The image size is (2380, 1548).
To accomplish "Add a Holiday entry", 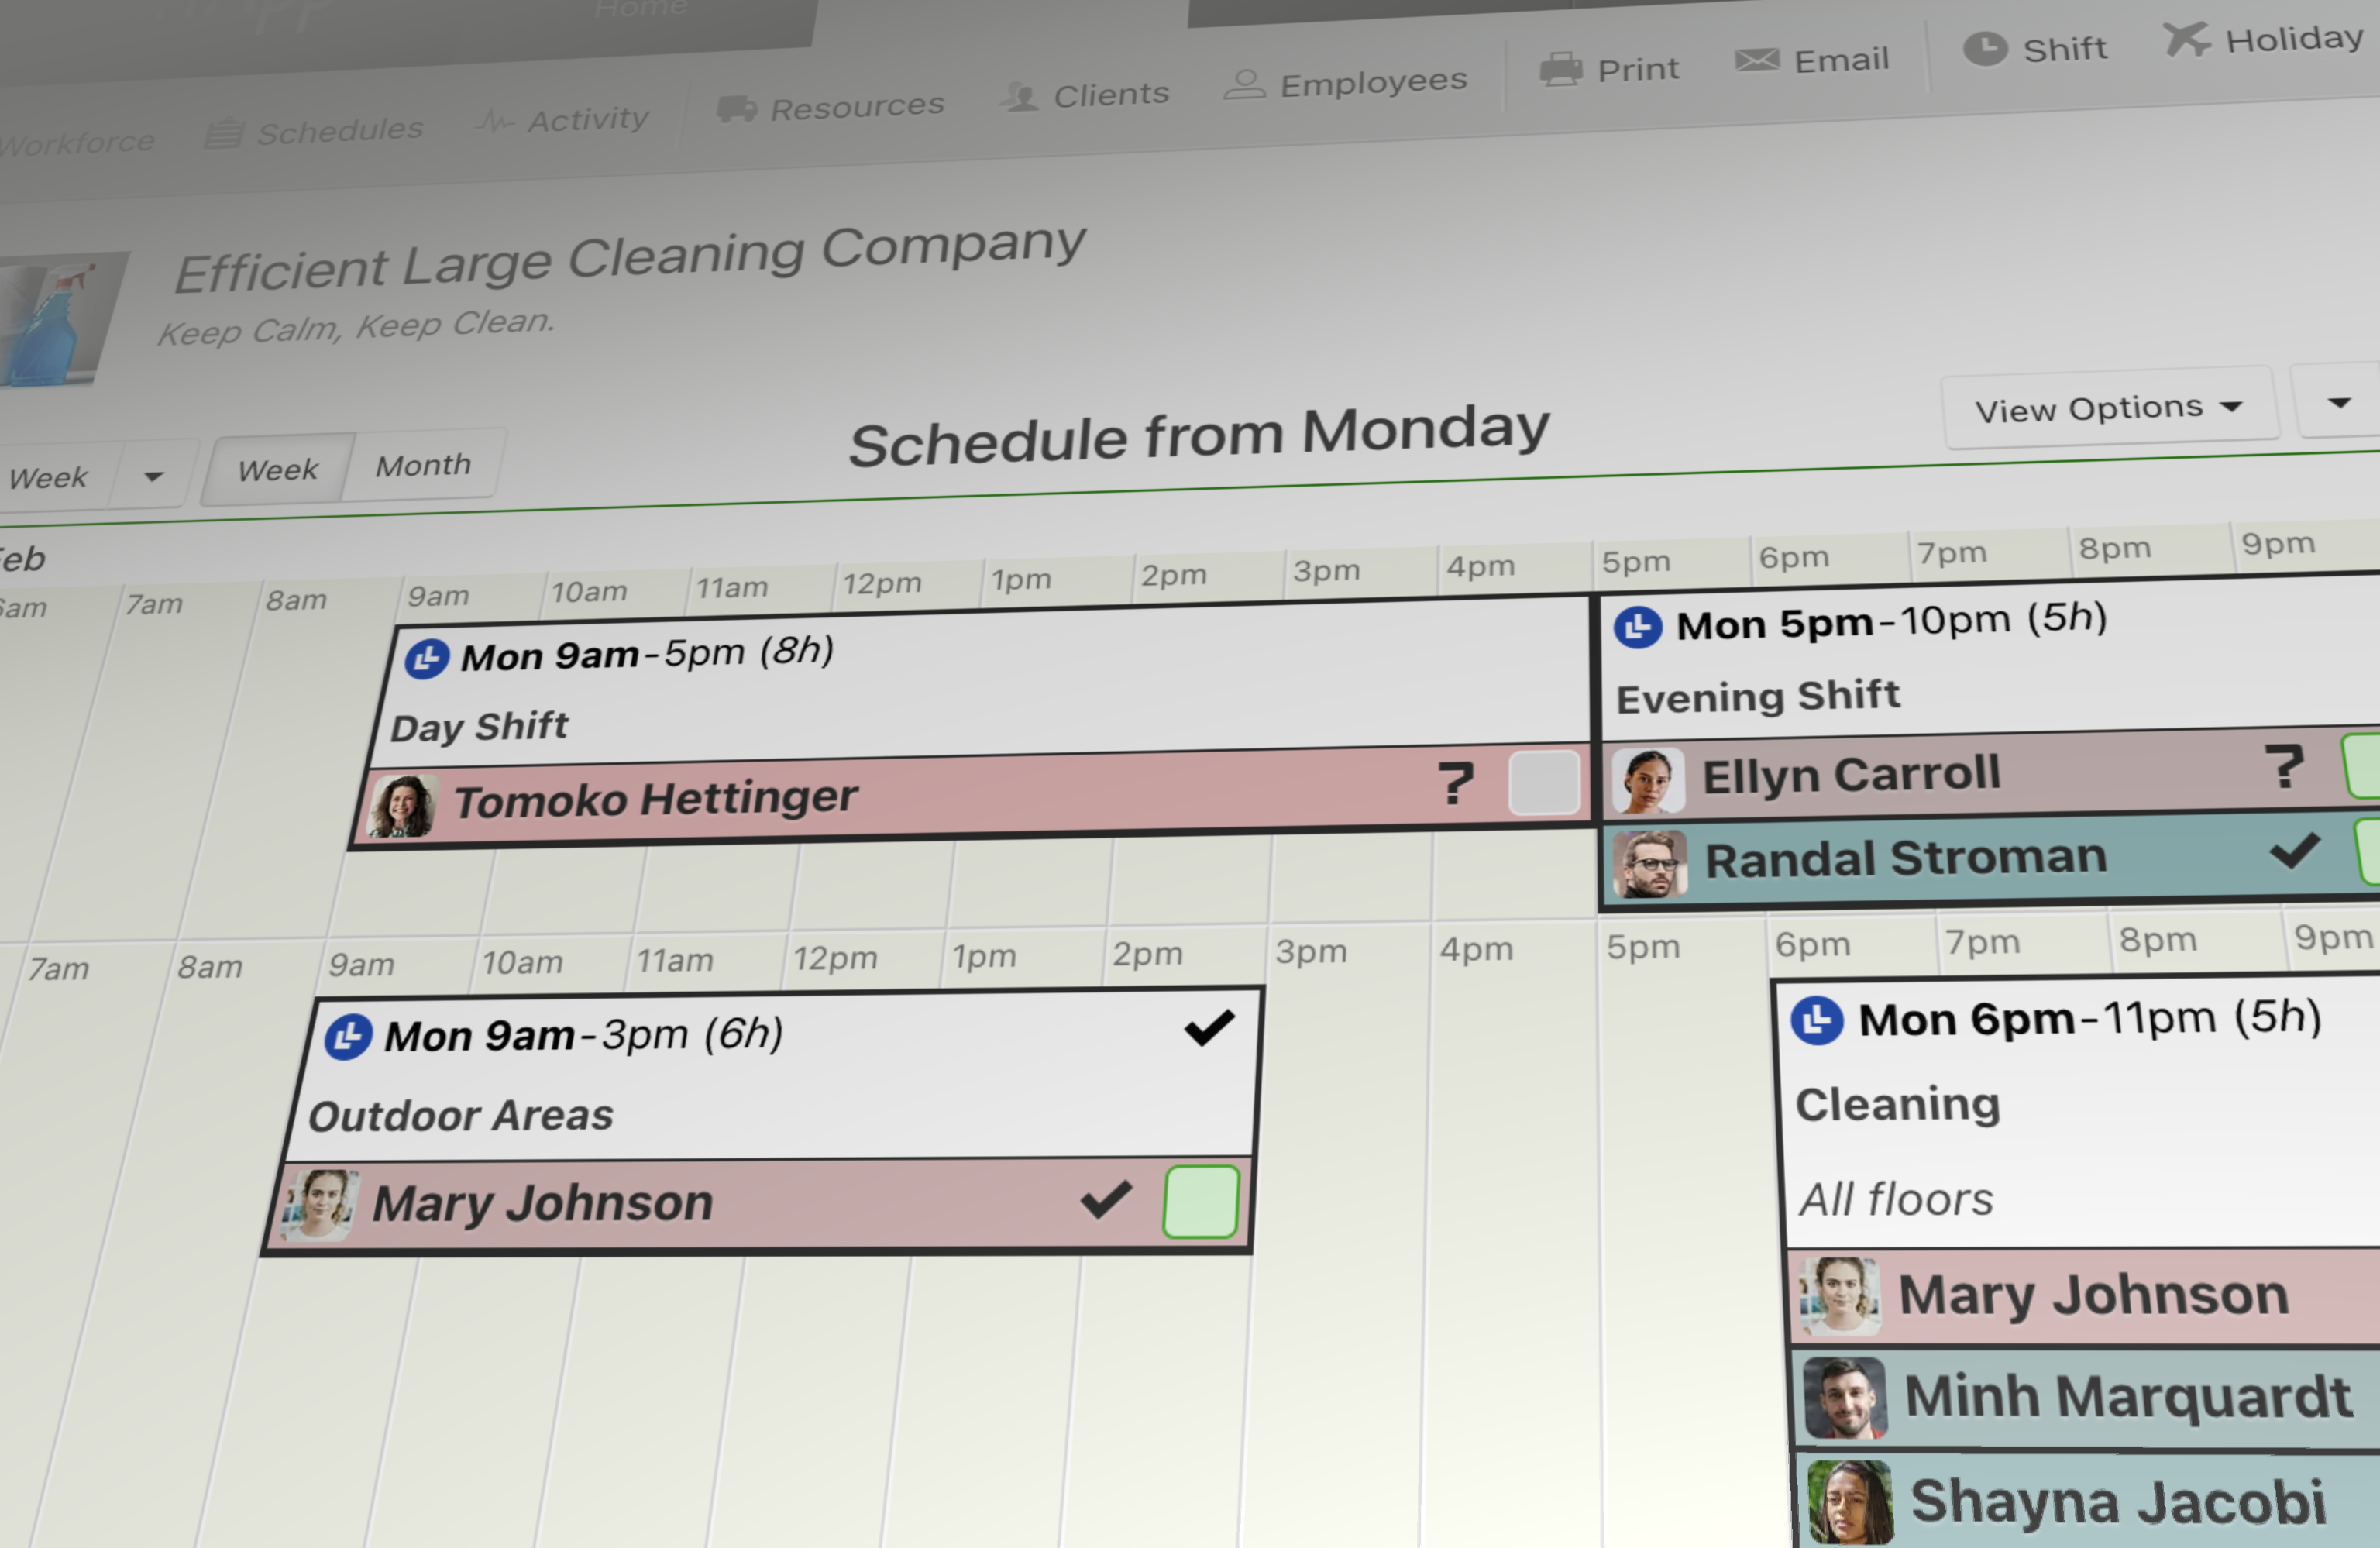I will pyautogui.click(x=2264, y=39).
